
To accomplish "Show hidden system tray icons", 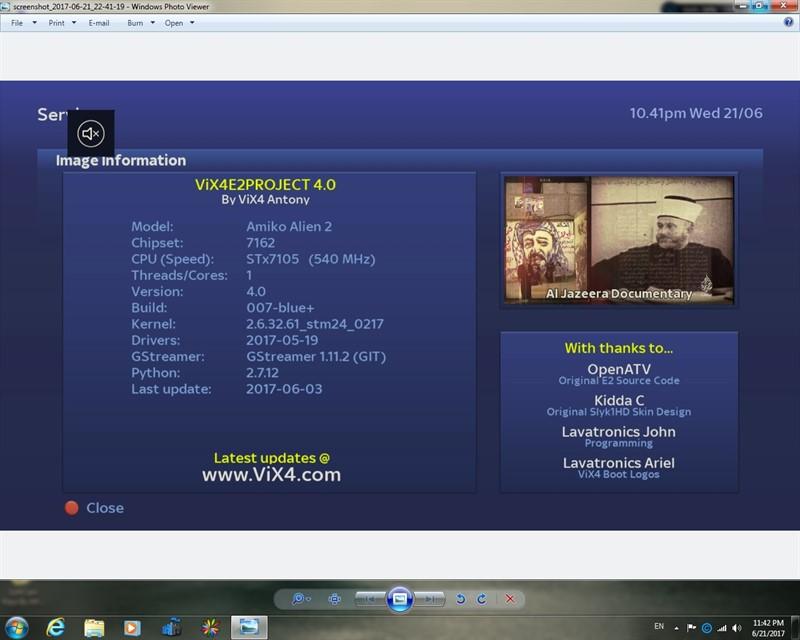I will [677, 628].
